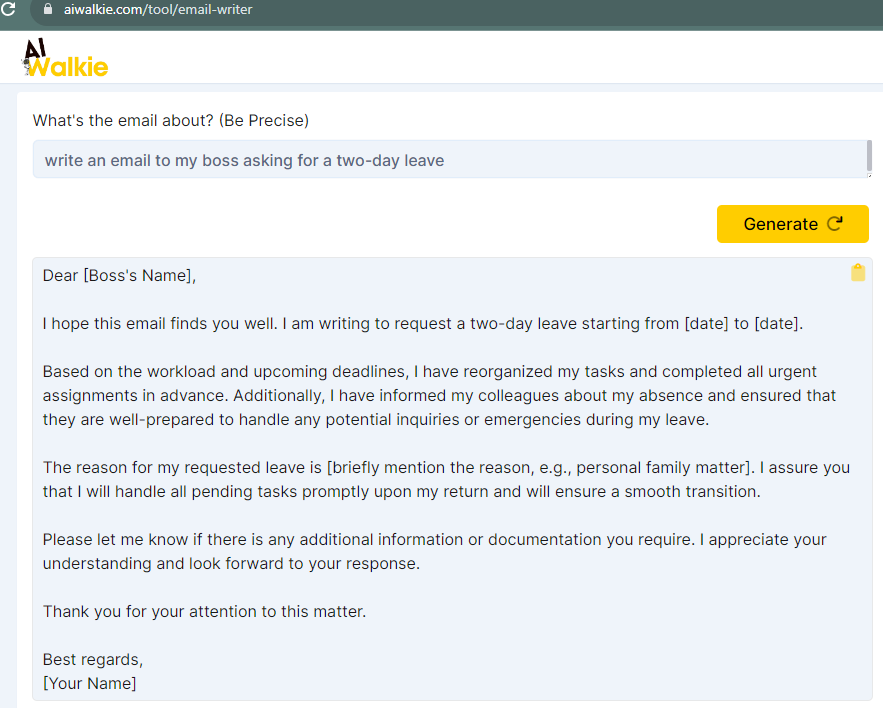Click the textarea resize corner handle
Viewport: 883px width, 708px height.
click(x=869, y=175)
